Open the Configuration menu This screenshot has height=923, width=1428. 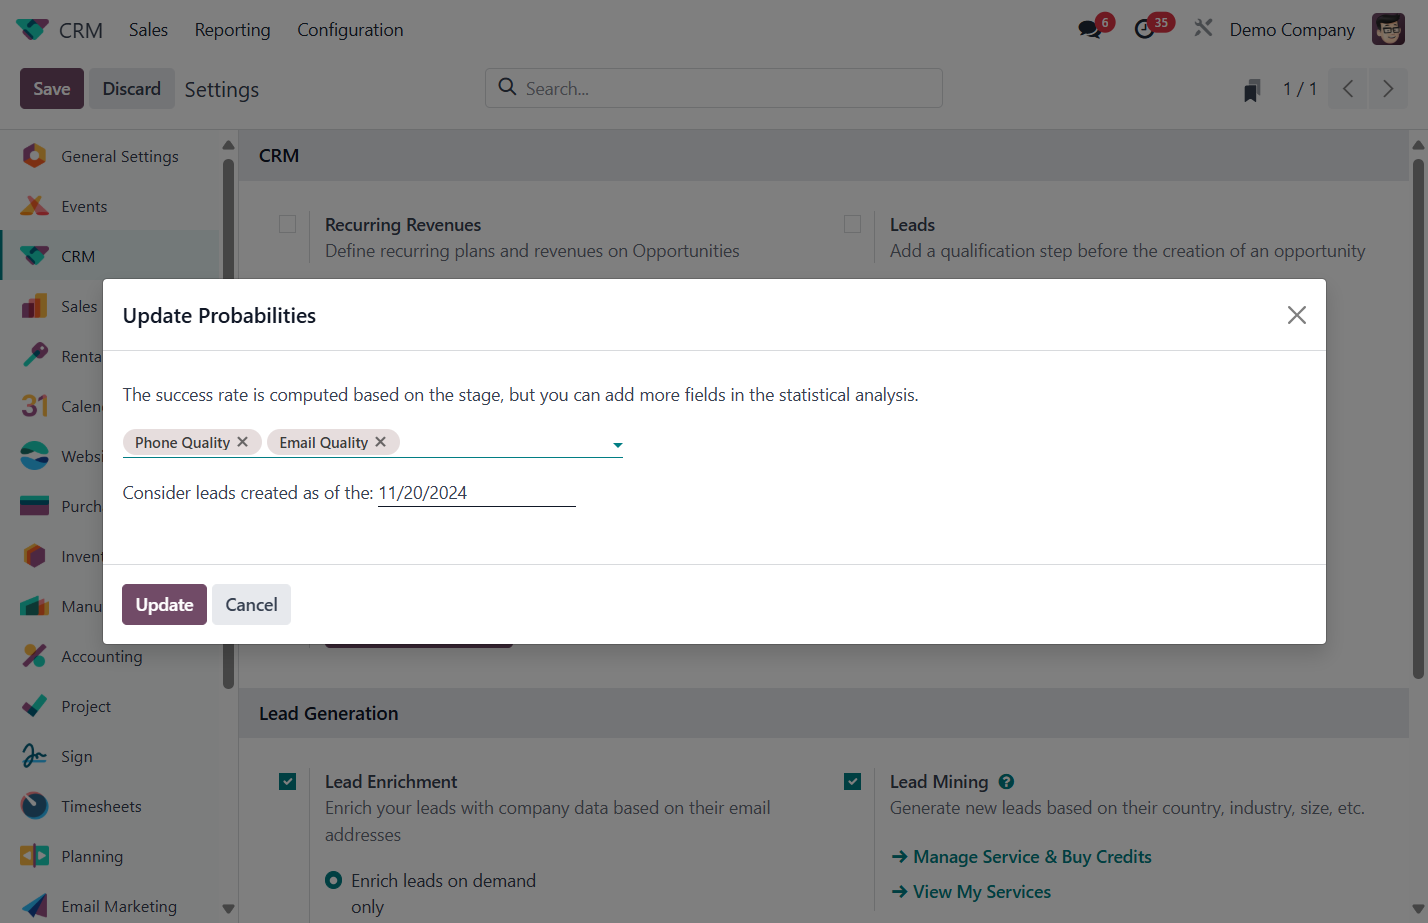350,30
